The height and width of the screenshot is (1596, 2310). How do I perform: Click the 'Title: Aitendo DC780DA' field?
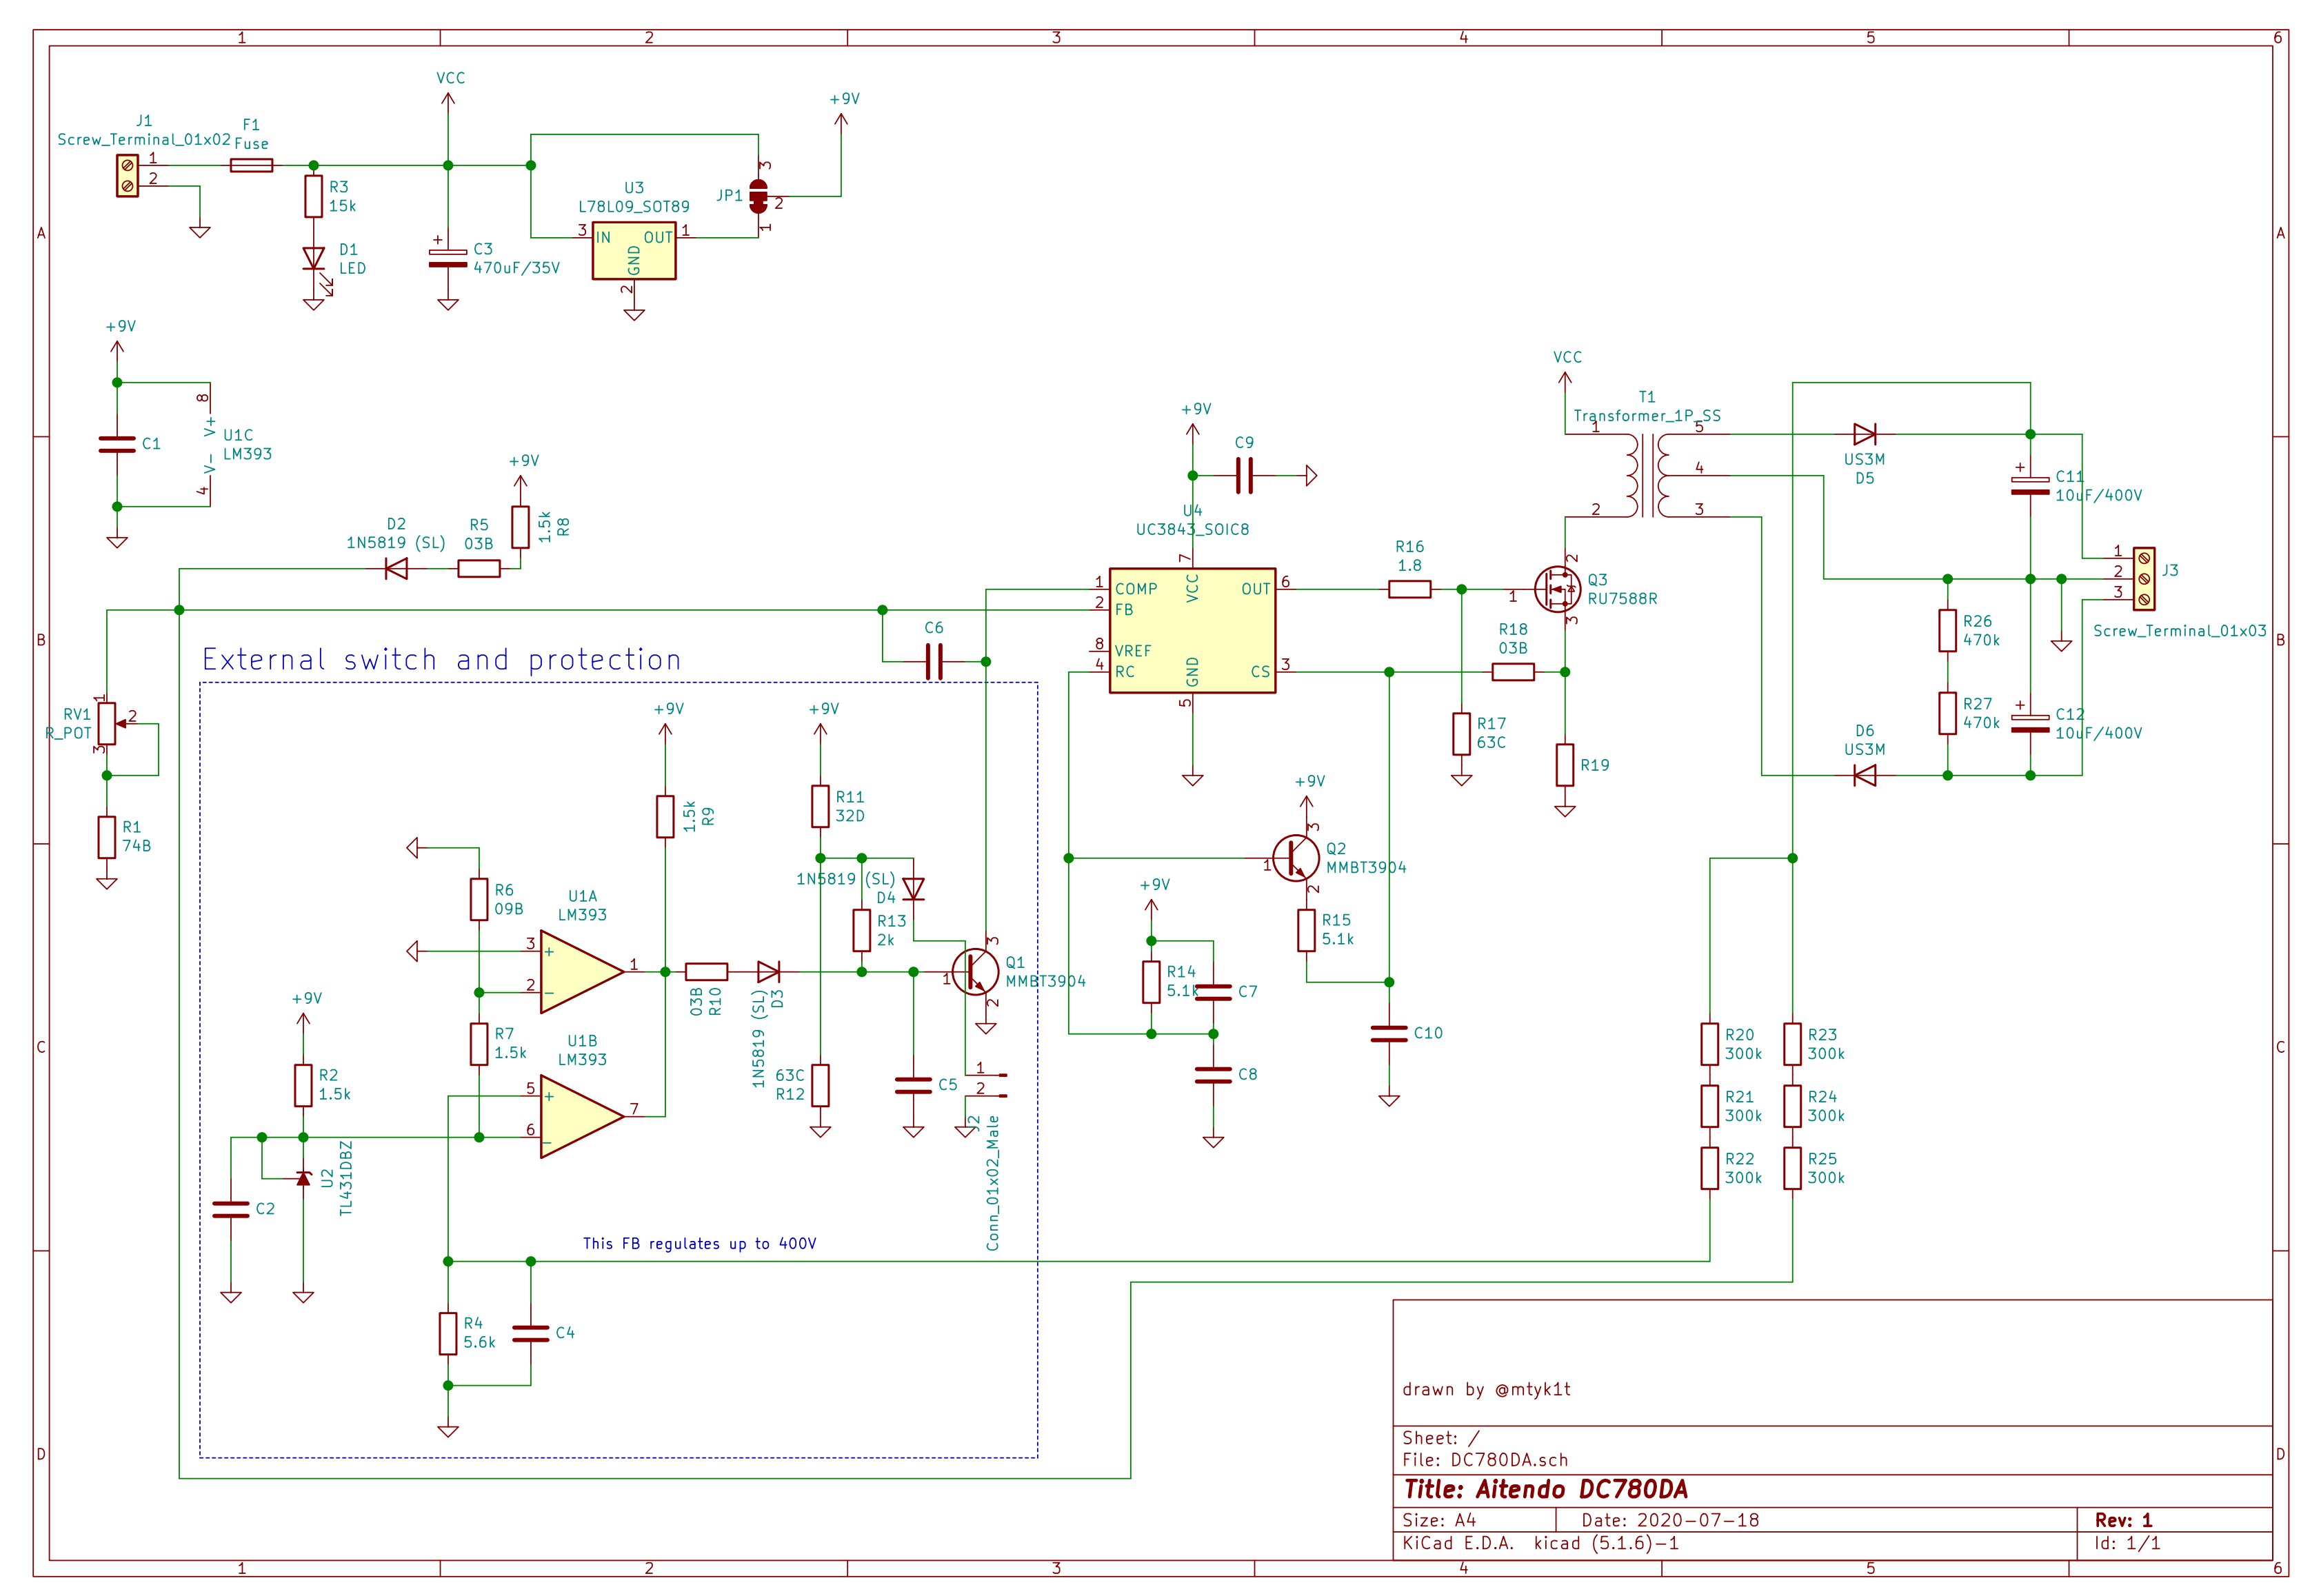(1545, 1489)
